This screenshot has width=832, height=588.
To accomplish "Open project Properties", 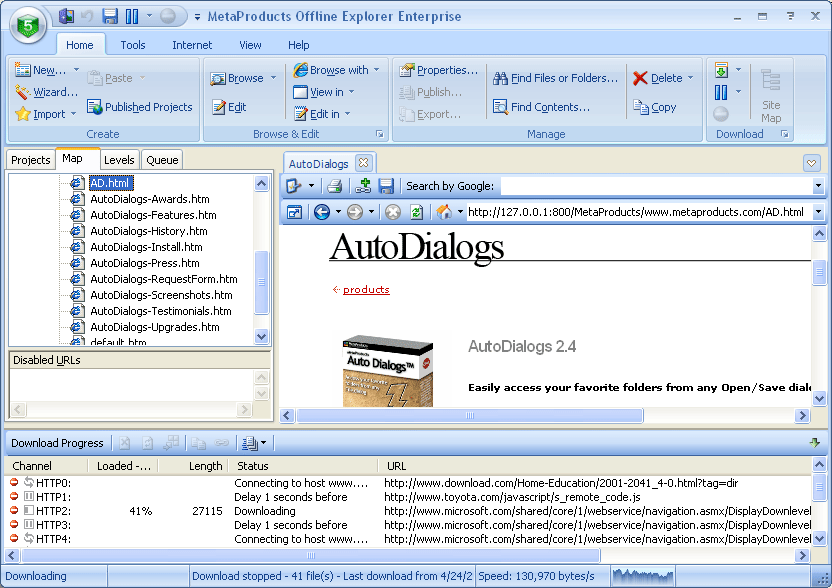I will click(439, 70).
